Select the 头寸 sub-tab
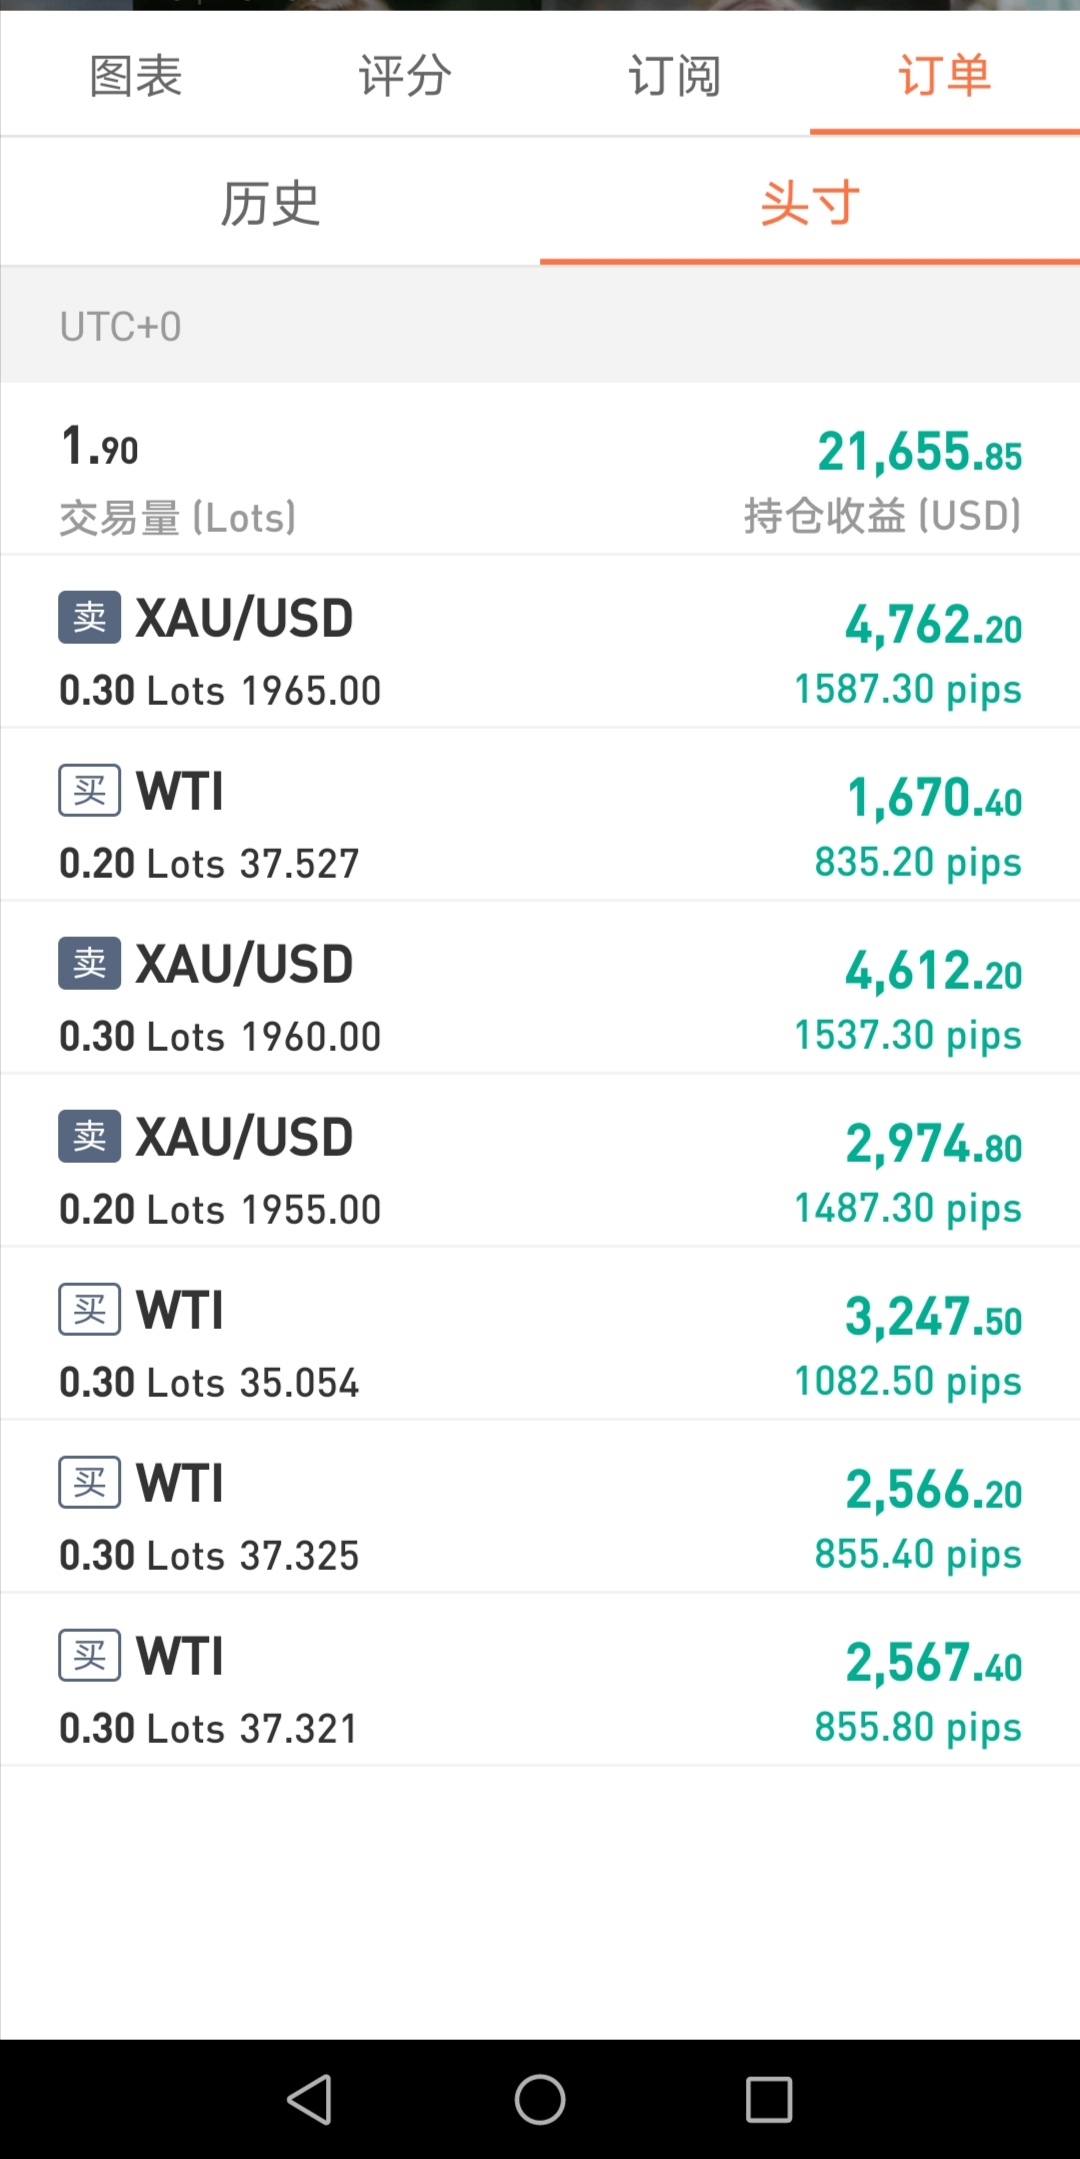 pyautogui.click(x=810, y=203)
